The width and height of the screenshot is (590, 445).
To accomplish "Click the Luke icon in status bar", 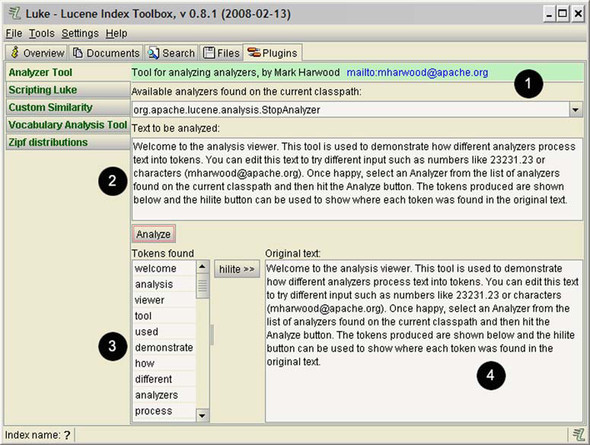I will click(x=578, y=435).
